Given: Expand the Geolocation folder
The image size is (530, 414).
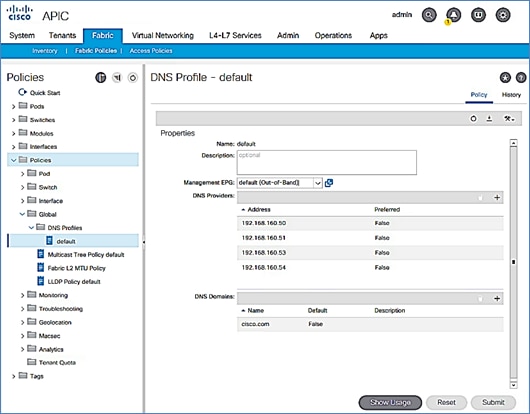Looking at the screenshot, I should pyautogui.click(x=22, y=322).
